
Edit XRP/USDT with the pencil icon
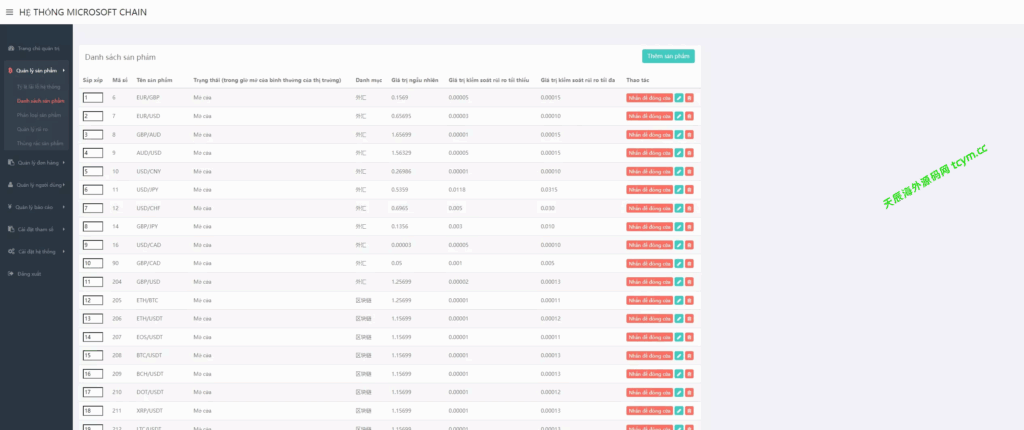679,411
